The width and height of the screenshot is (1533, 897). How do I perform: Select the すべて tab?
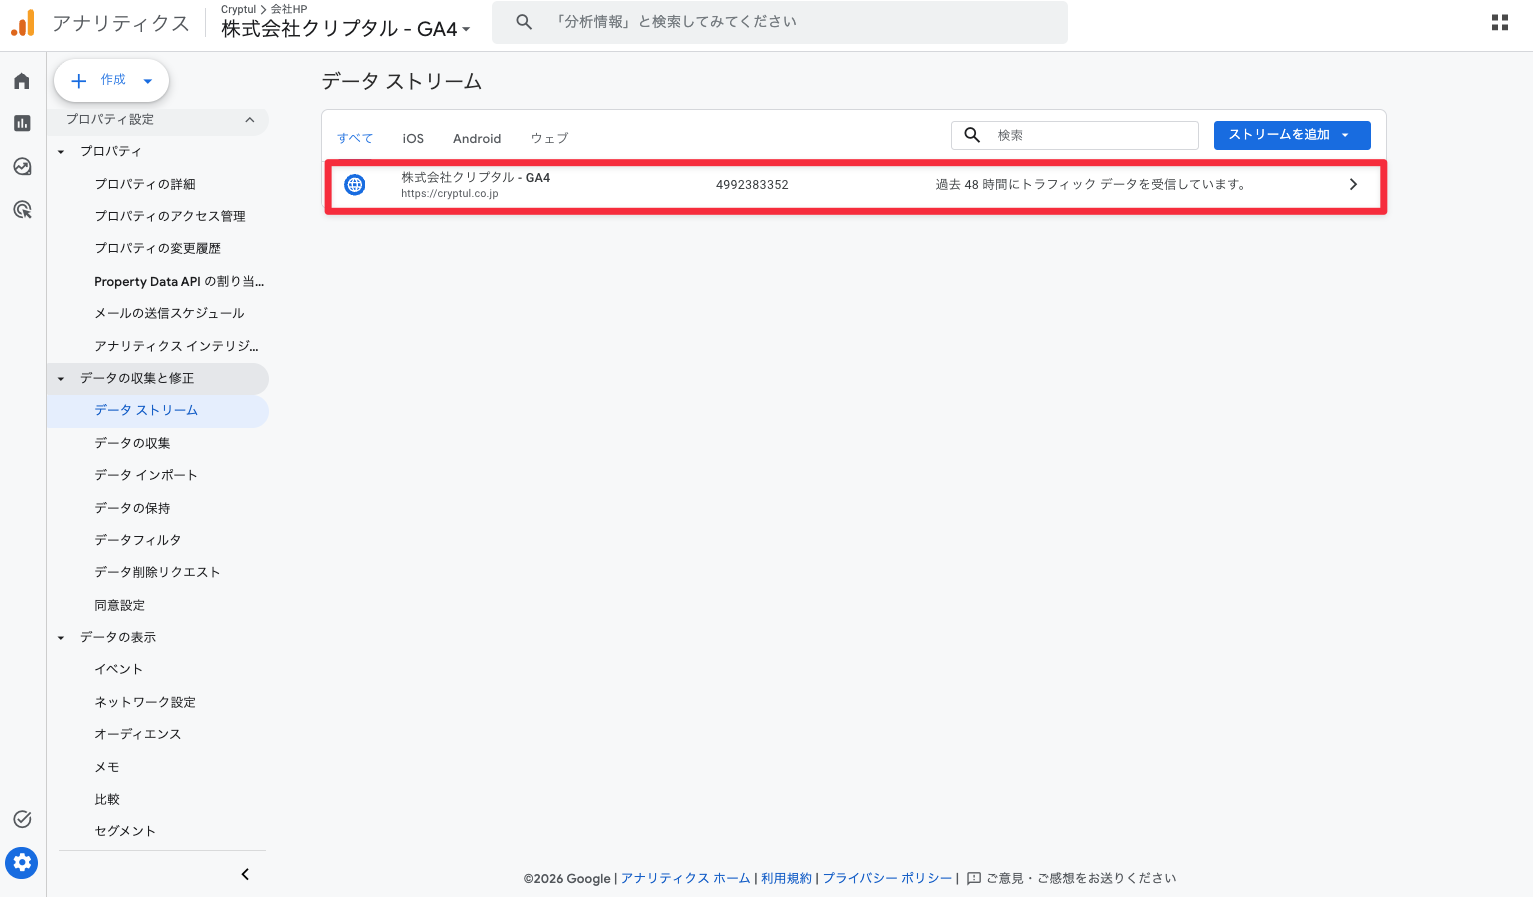(355, 139)
